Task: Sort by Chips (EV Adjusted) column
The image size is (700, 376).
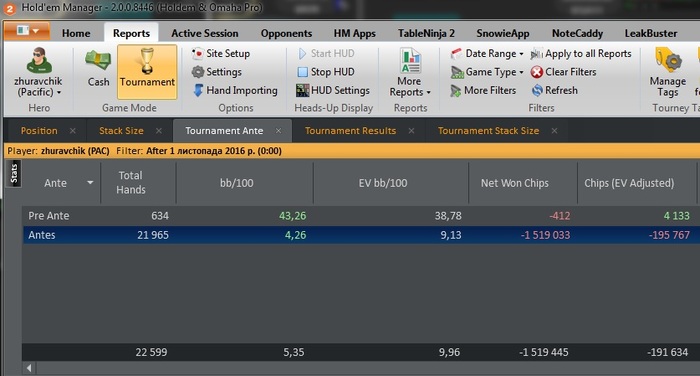Action: tap(636, 183)
